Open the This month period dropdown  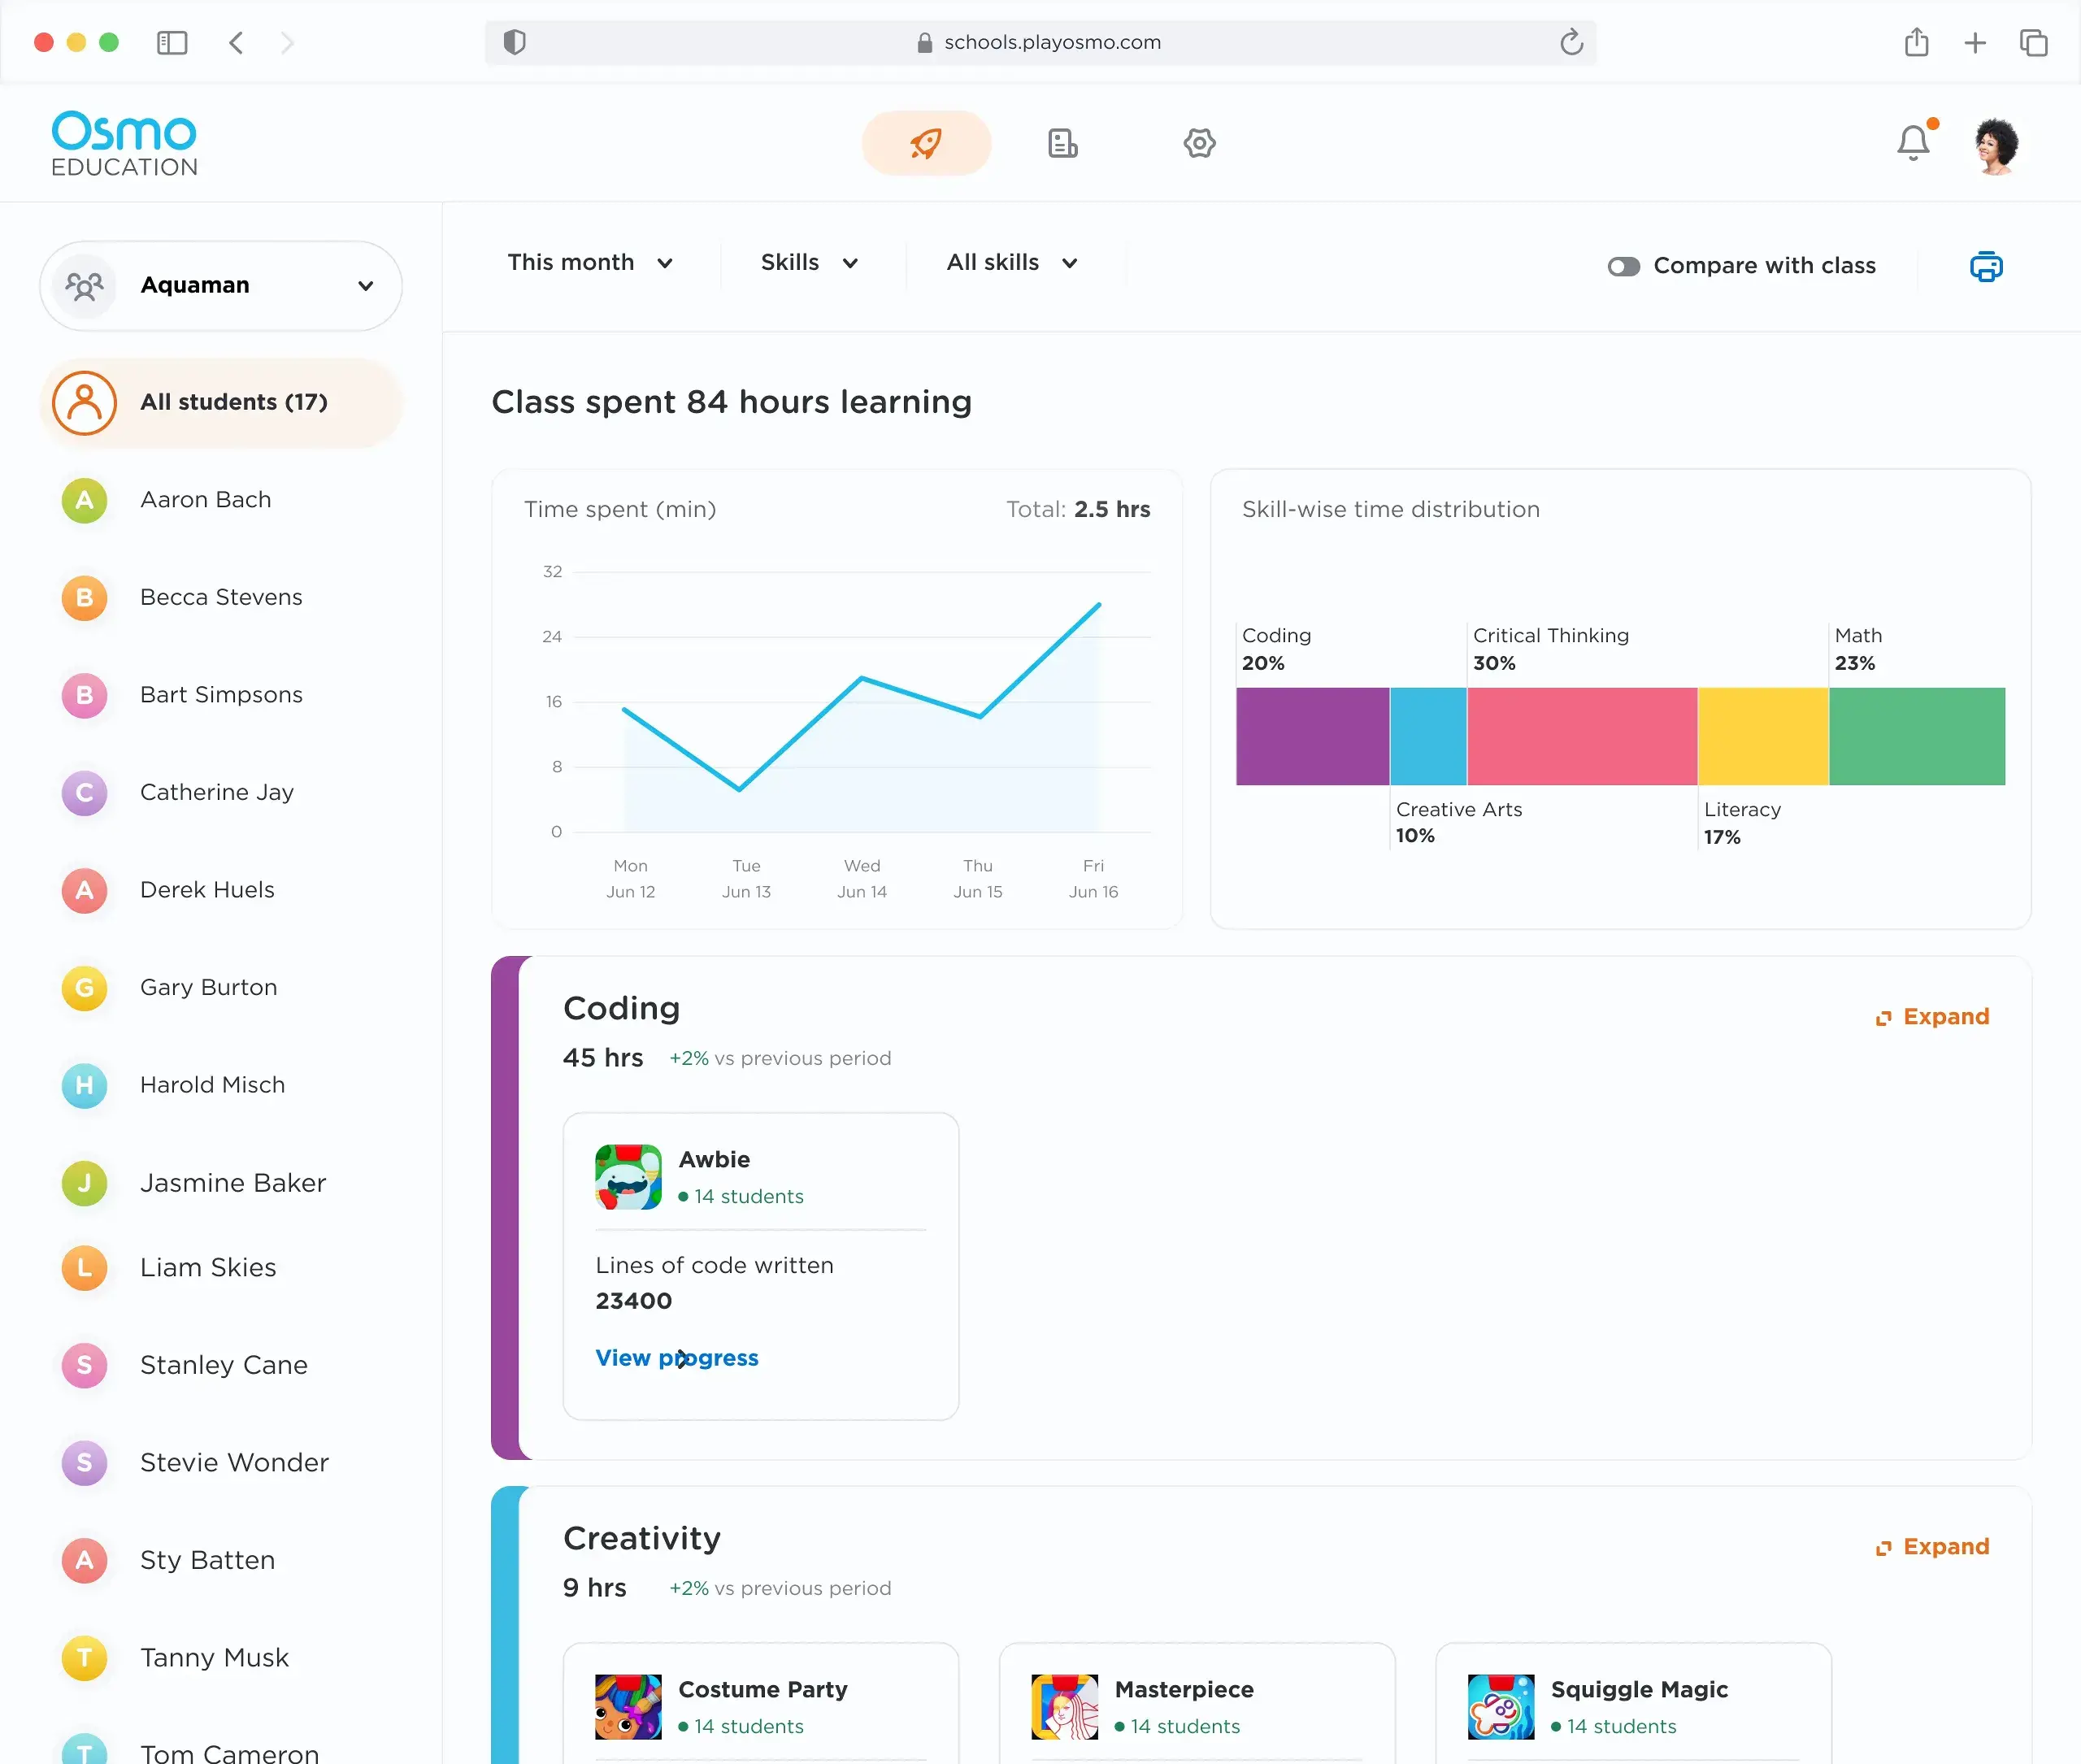(590, 263)
